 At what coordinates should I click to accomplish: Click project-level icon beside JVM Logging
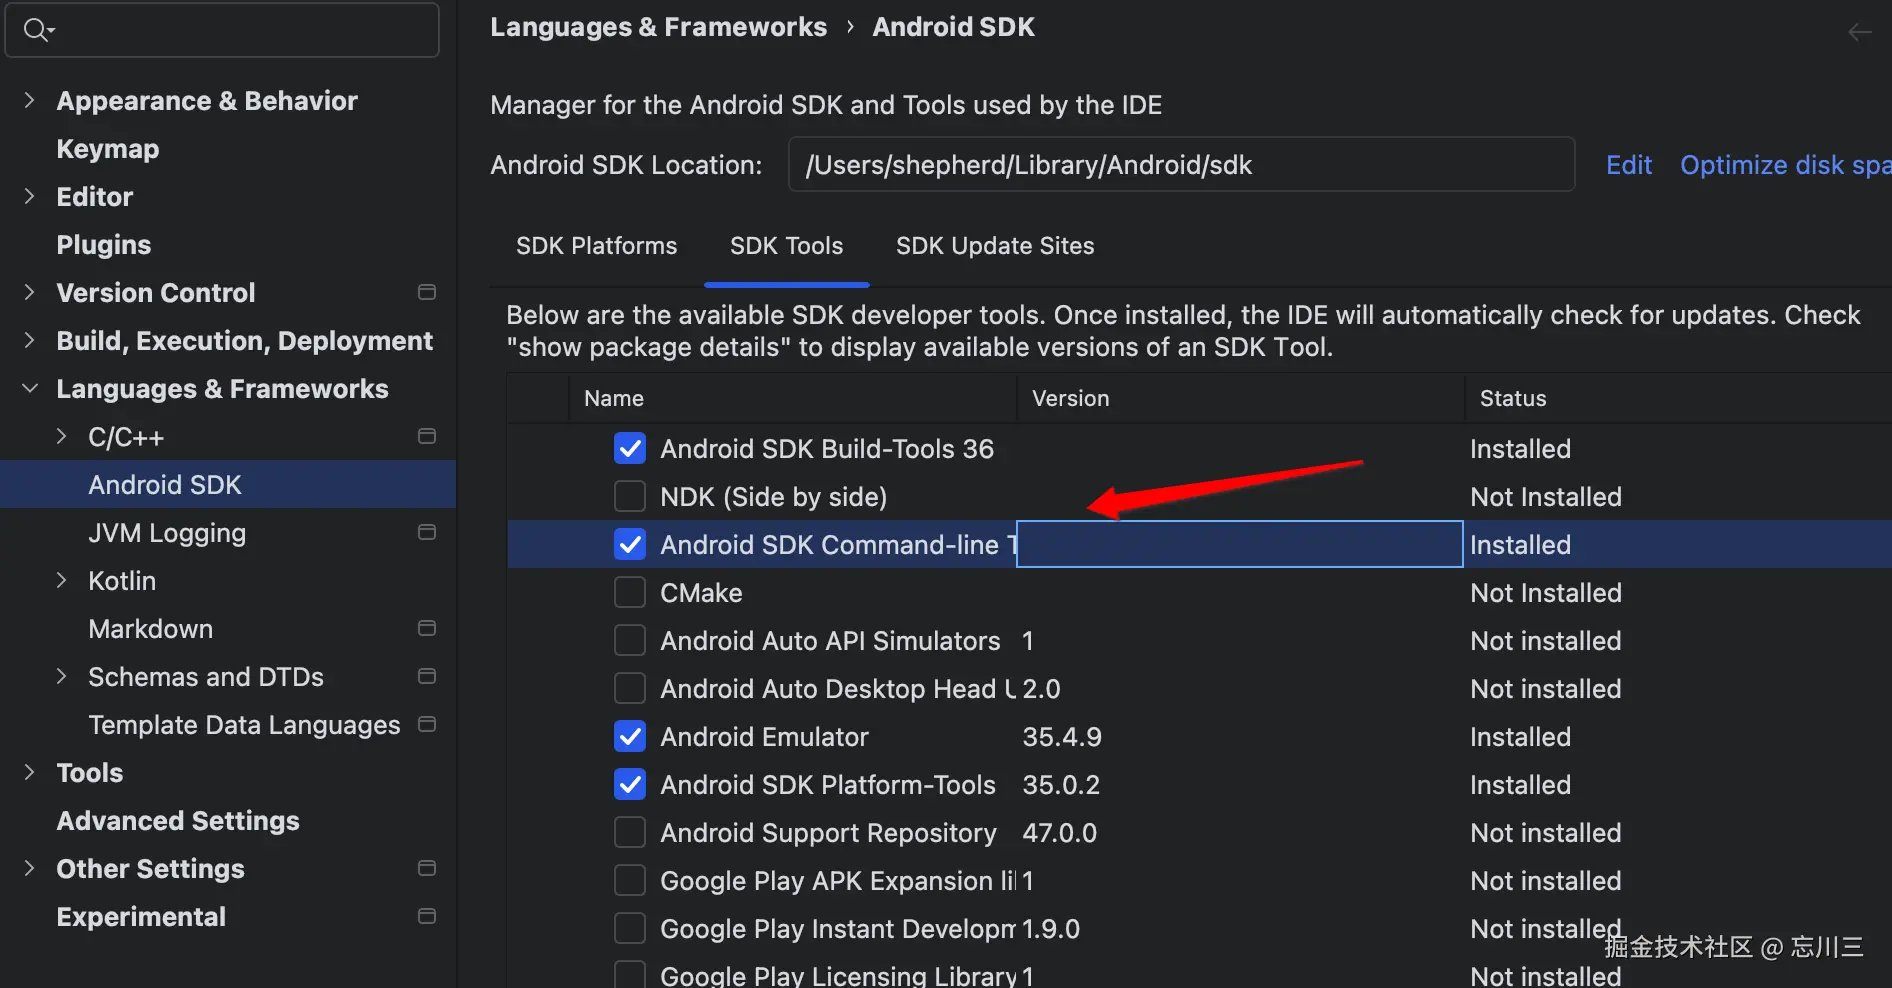427,532
